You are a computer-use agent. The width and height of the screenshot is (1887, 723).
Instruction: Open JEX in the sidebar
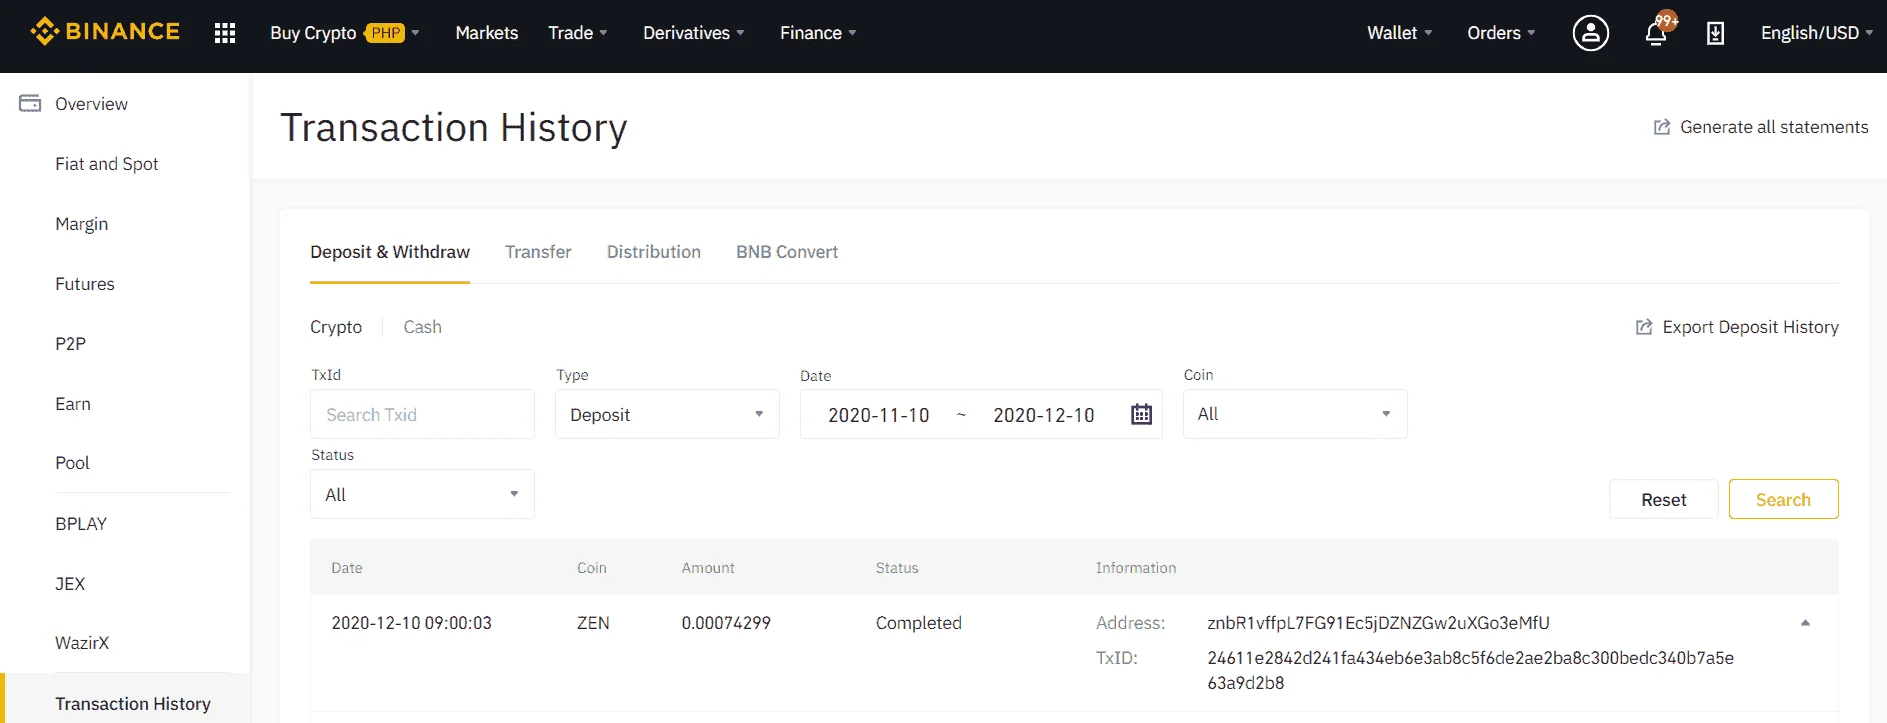point(70,584)
